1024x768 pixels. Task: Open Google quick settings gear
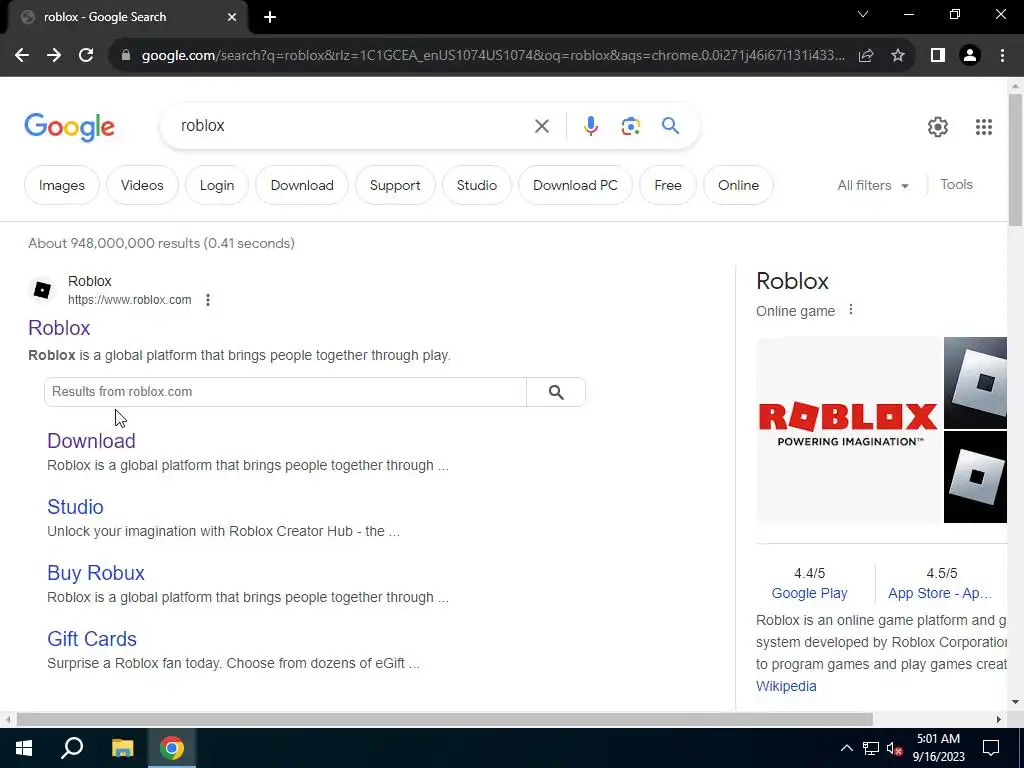(x=938, y=127)
